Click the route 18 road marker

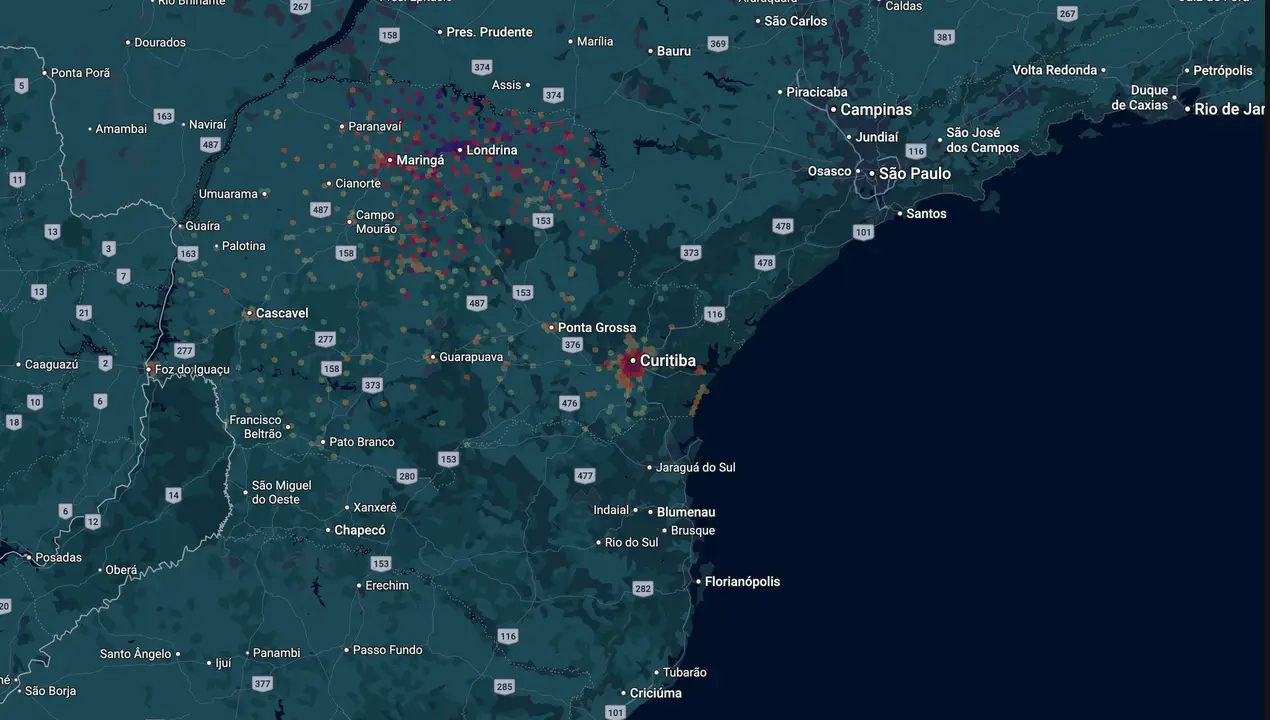tap(13, 423)
